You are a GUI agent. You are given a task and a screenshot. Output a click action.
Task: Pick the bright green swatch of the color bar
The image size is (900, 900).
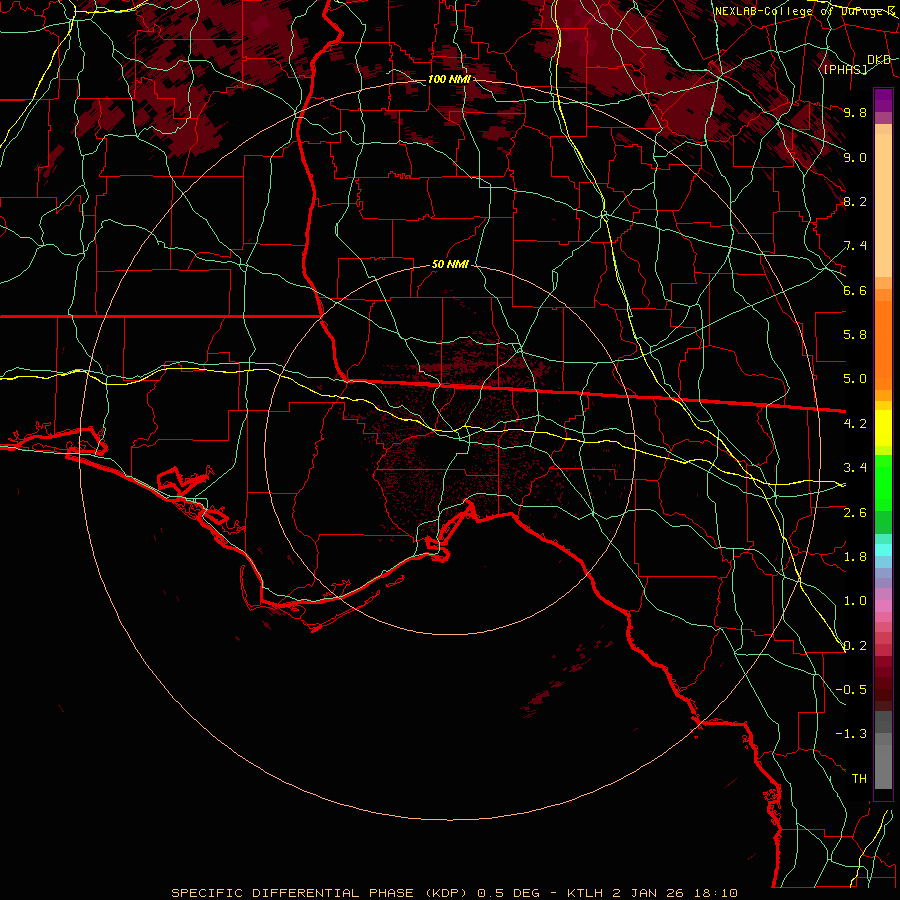point(883,482)
